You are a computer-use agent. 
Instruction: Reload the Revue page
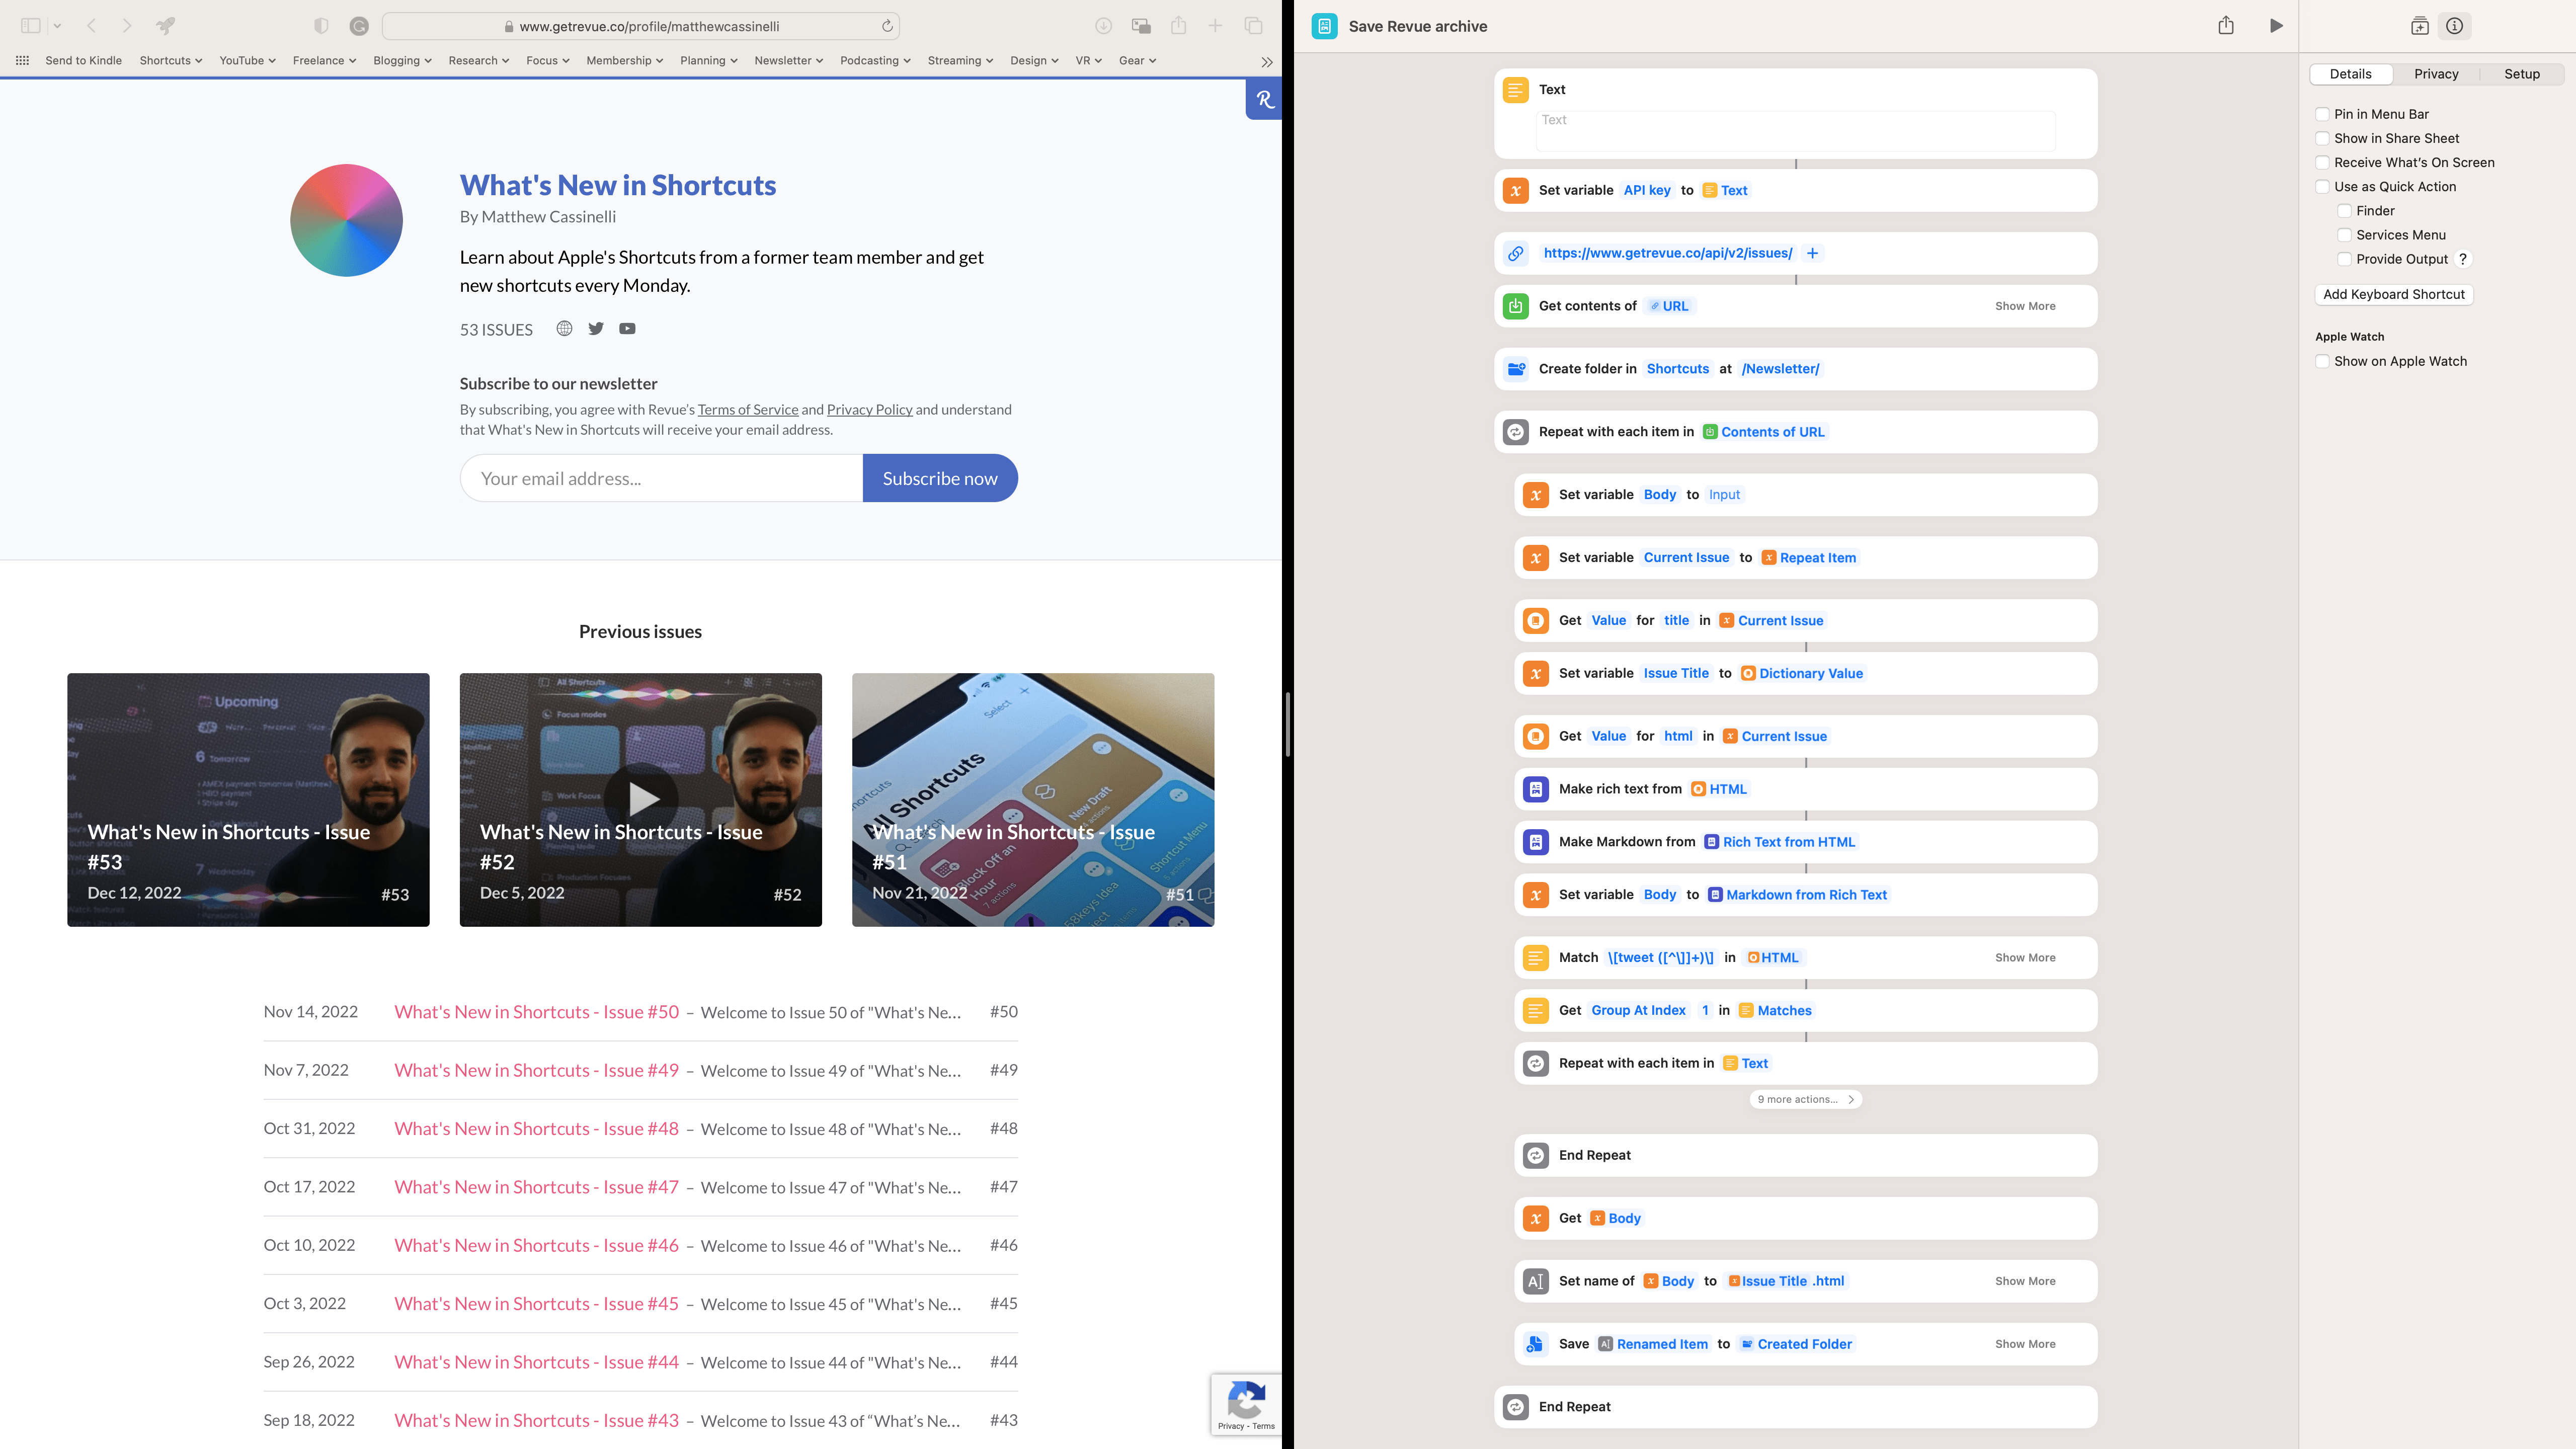(x=887, y=26)
